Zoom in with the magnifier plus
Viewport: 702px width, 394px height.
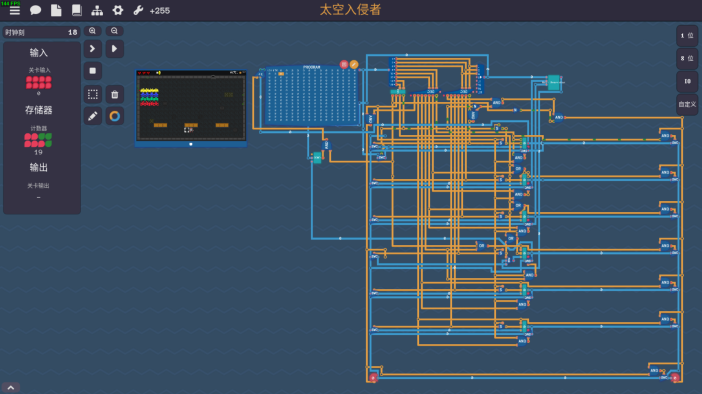tap(92, 31)
